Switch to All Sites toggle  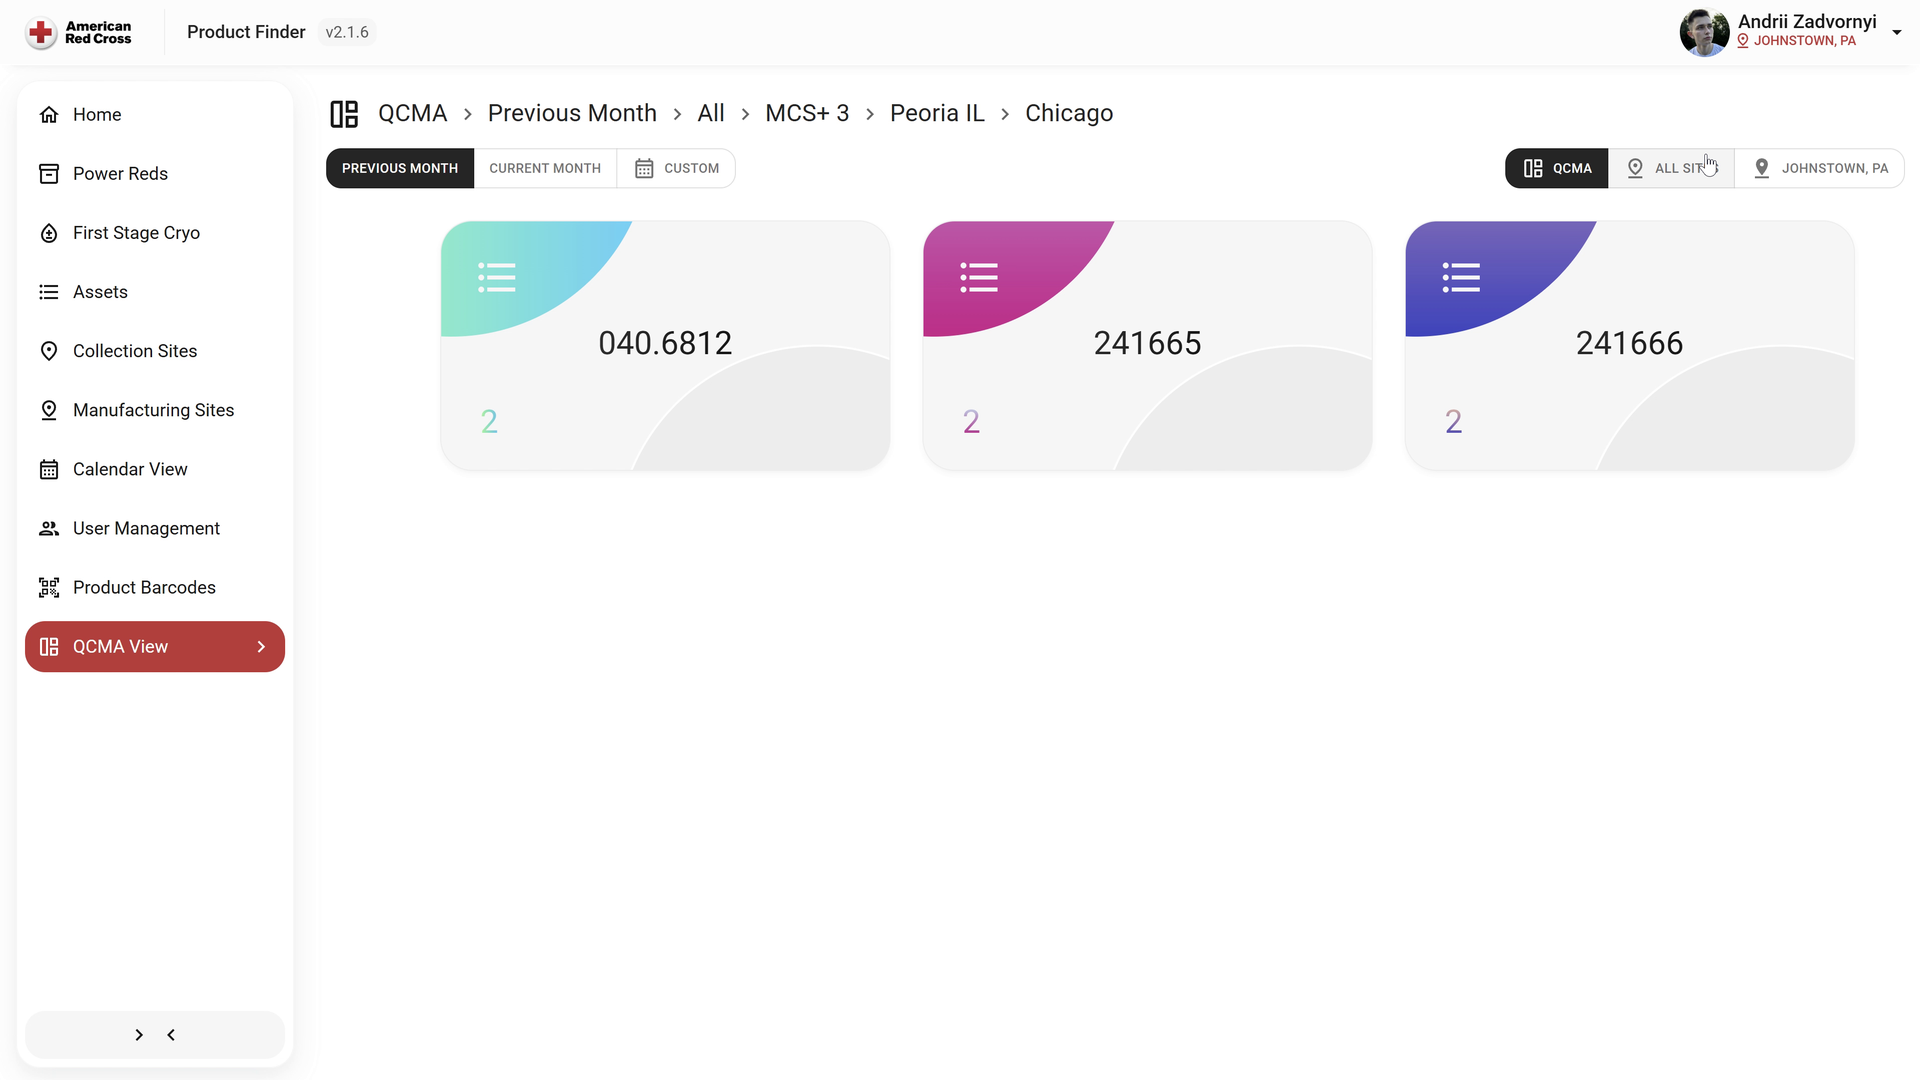click(x=1671, y=168)
